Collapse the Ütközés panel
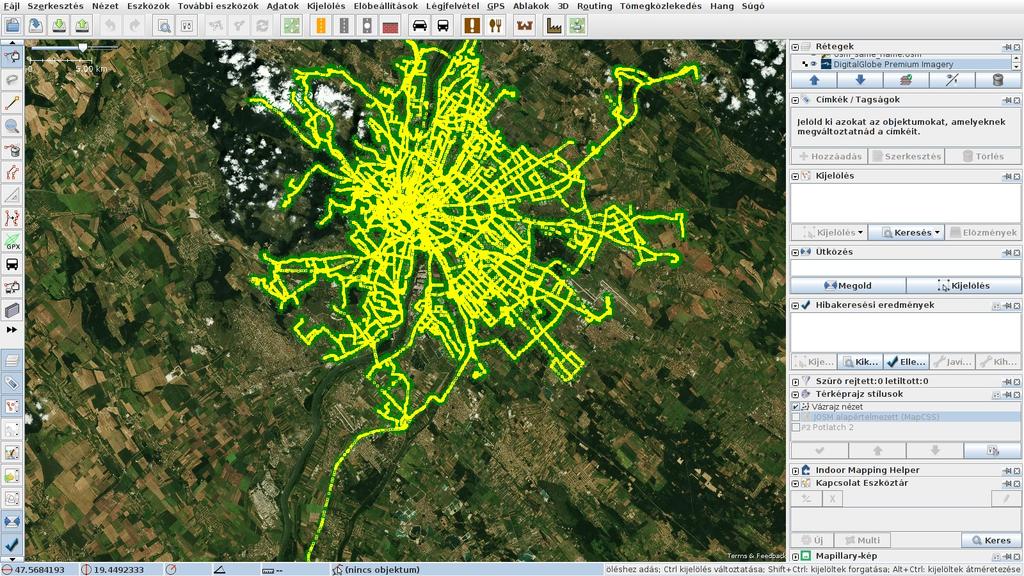 pyautogui.click(x=795, y=252)
